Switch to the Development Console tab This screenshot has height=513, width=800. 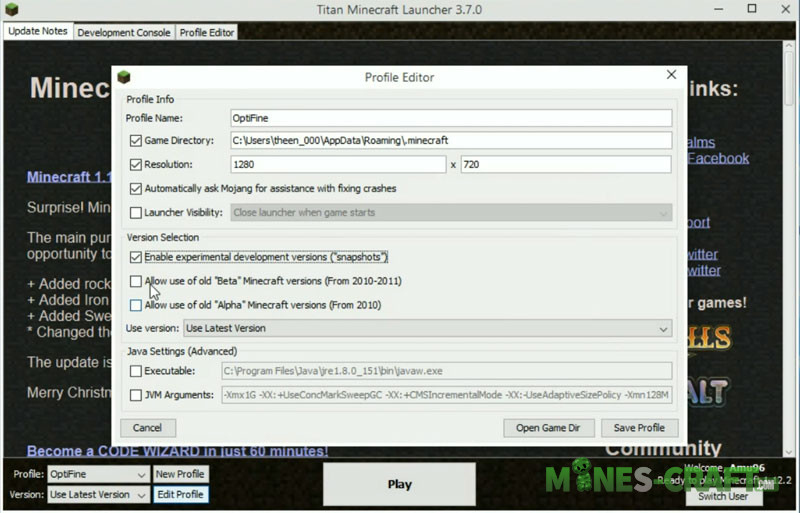124,32
